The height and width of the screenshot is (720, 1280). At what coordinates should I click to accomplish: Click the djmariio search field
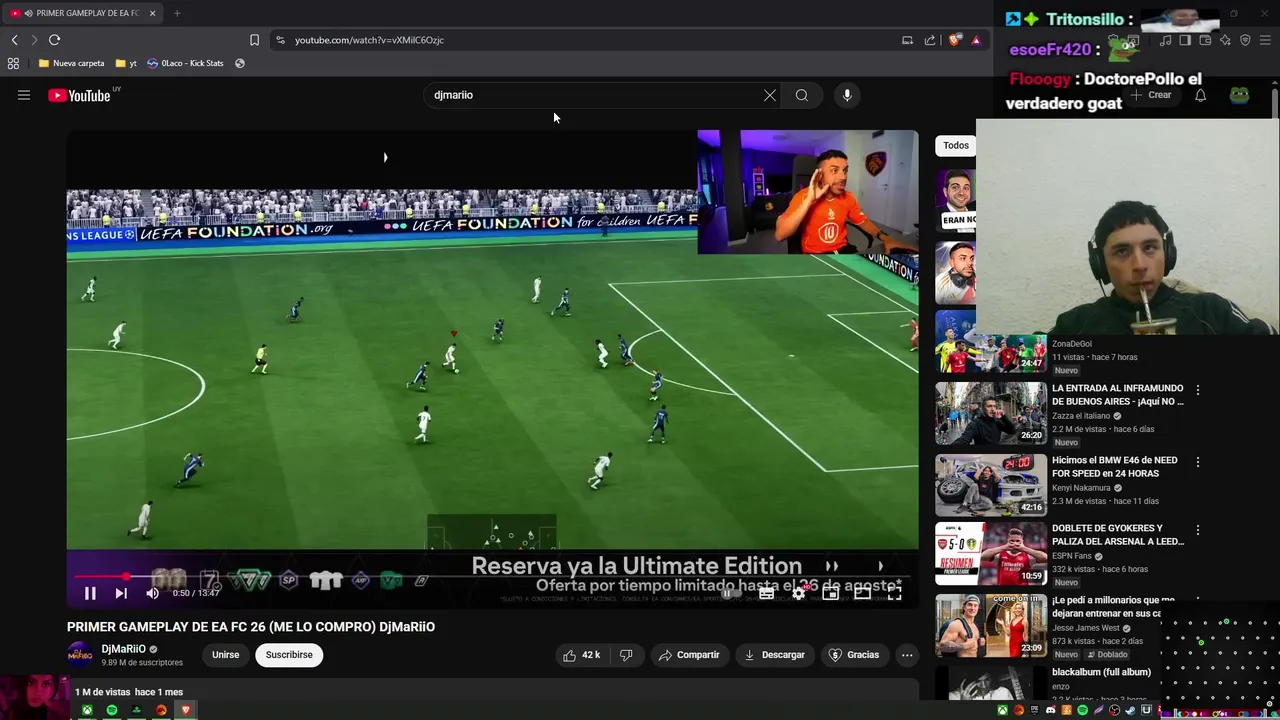tap(595, 95)
